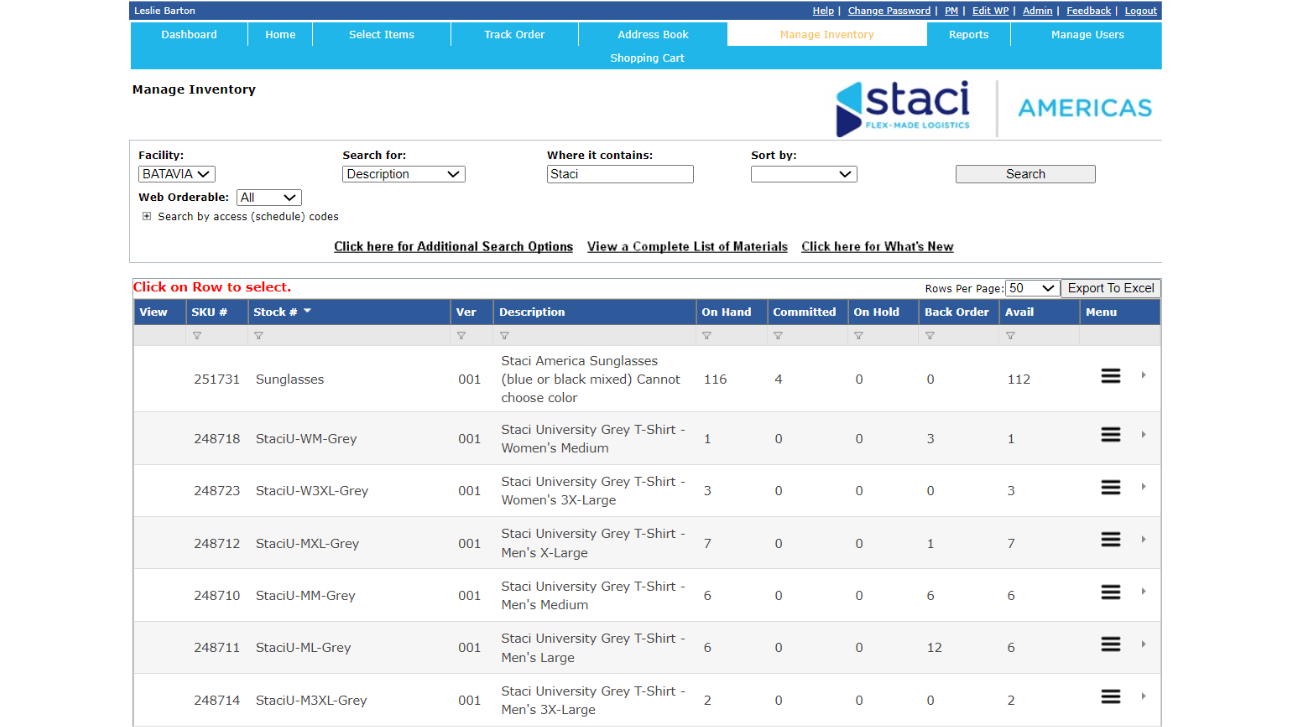Open the Manage Users tab

pos(1087,34)
